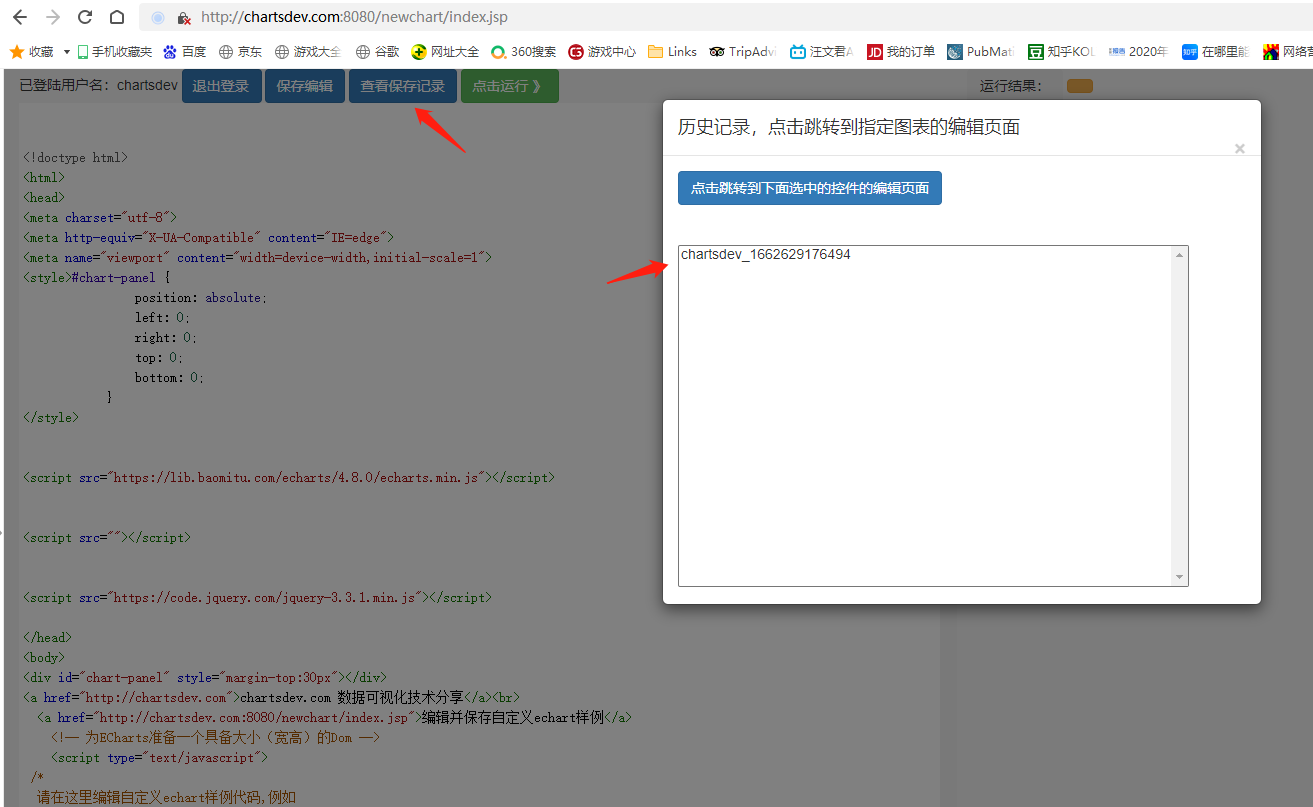Open the 网址大全 bookmark
Image resolution: width=1313 pixels, height=807 pixels.
445,51
